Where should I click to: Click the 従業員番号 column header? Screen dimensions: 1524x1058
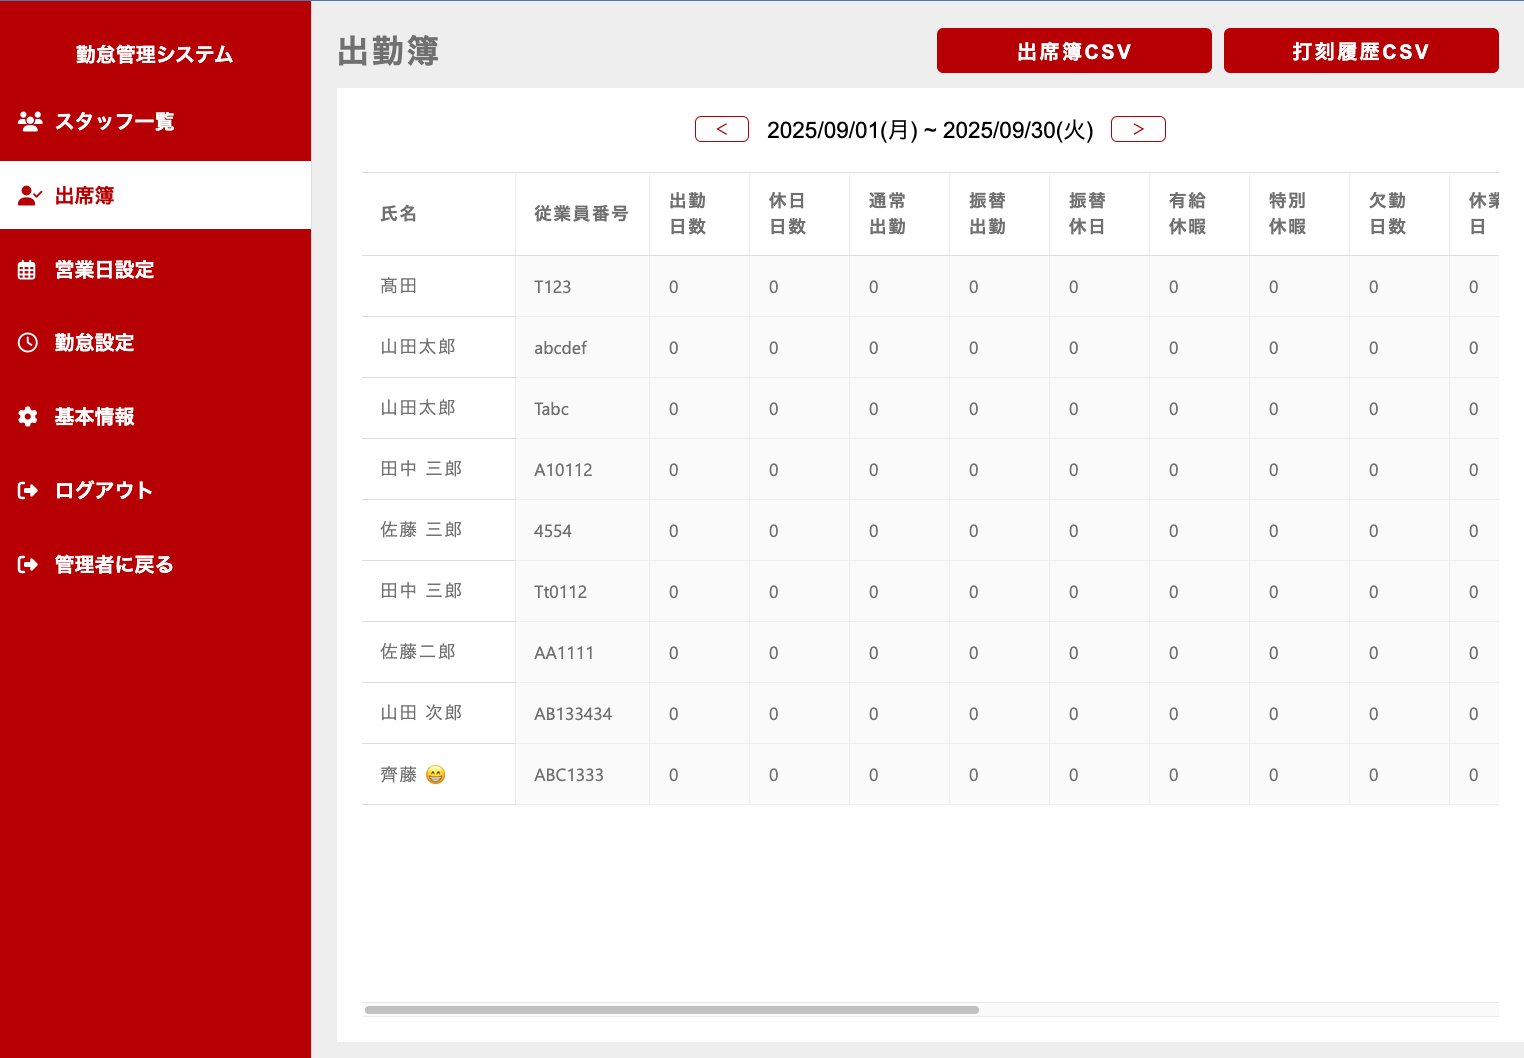tap(581, 214)
